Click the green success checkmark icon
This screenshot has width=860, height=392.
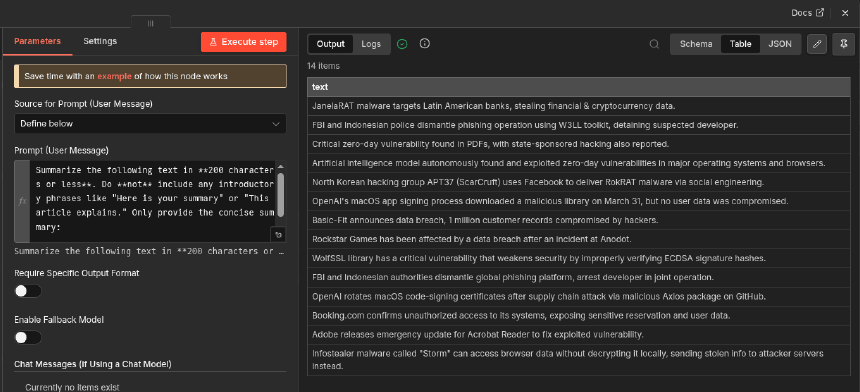pyautogui.click(x=402, y=44)
